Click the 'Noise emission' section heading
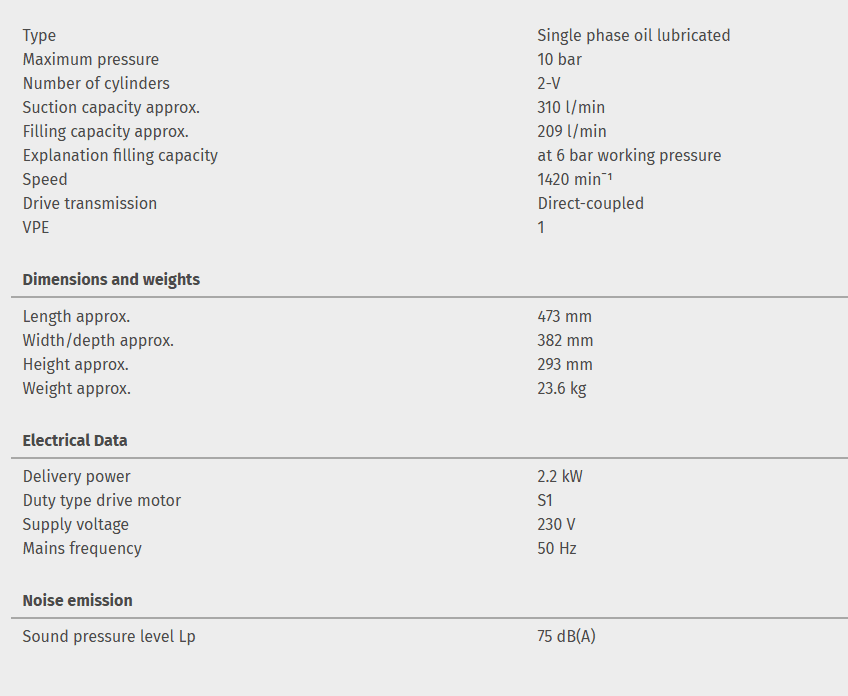Image resolution: width=848 pixels, height=696 pixels. pyautogui.click(x=77, y=600)
